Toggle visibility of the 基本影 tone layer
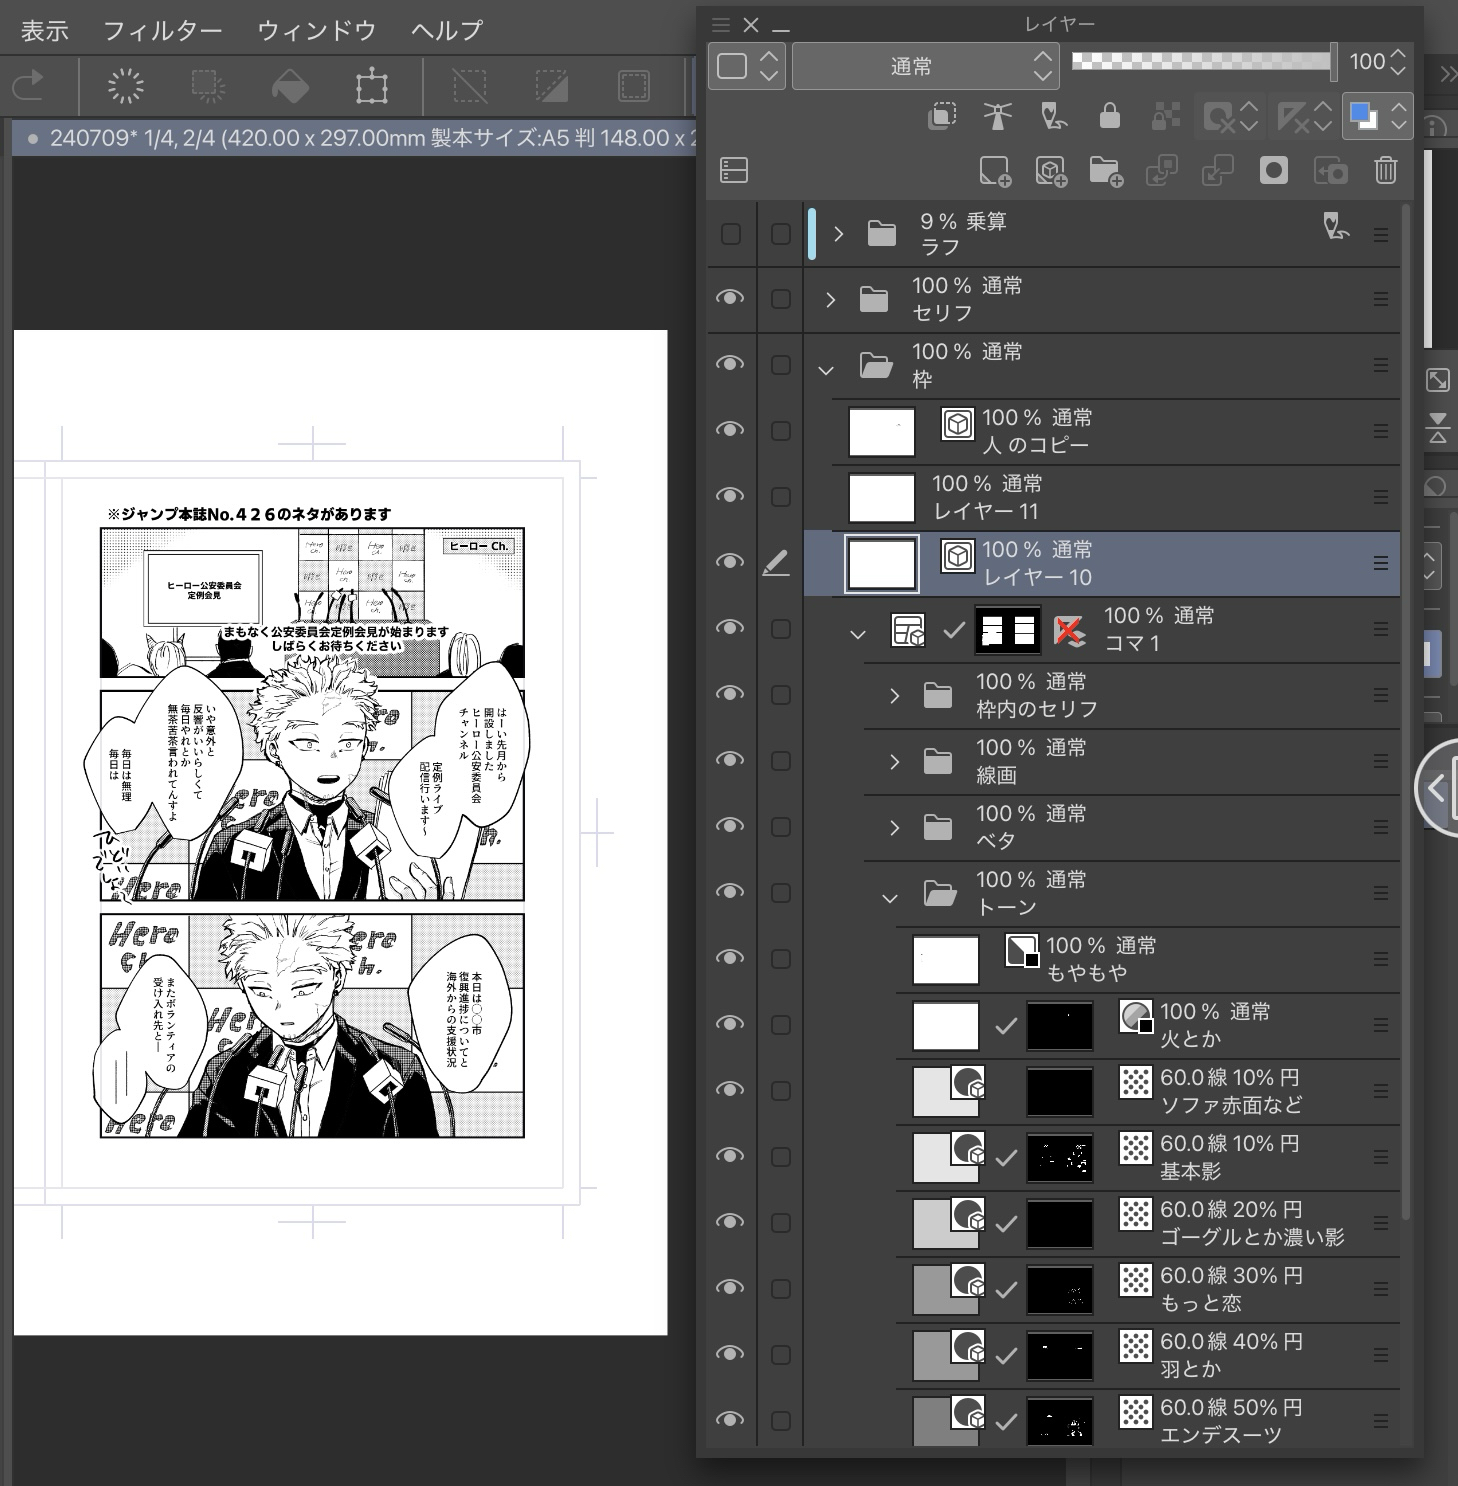The width and height of the screenshot is (1458, 1486). 730,1156
